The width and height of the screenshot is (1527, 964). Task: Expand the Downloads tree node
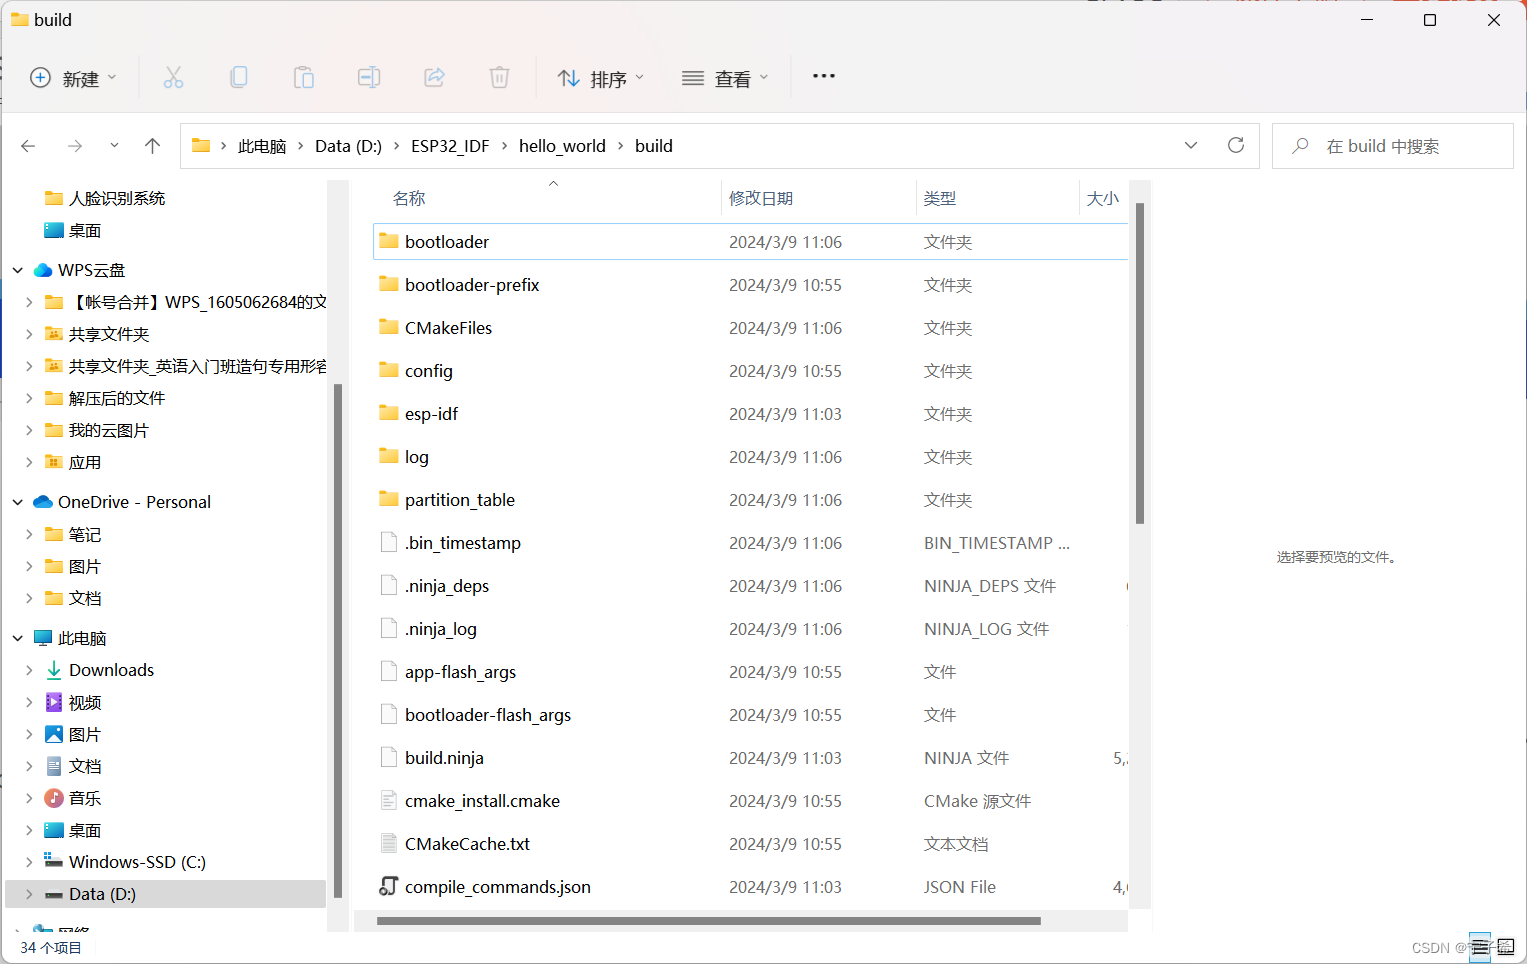(x=29, y=670)
